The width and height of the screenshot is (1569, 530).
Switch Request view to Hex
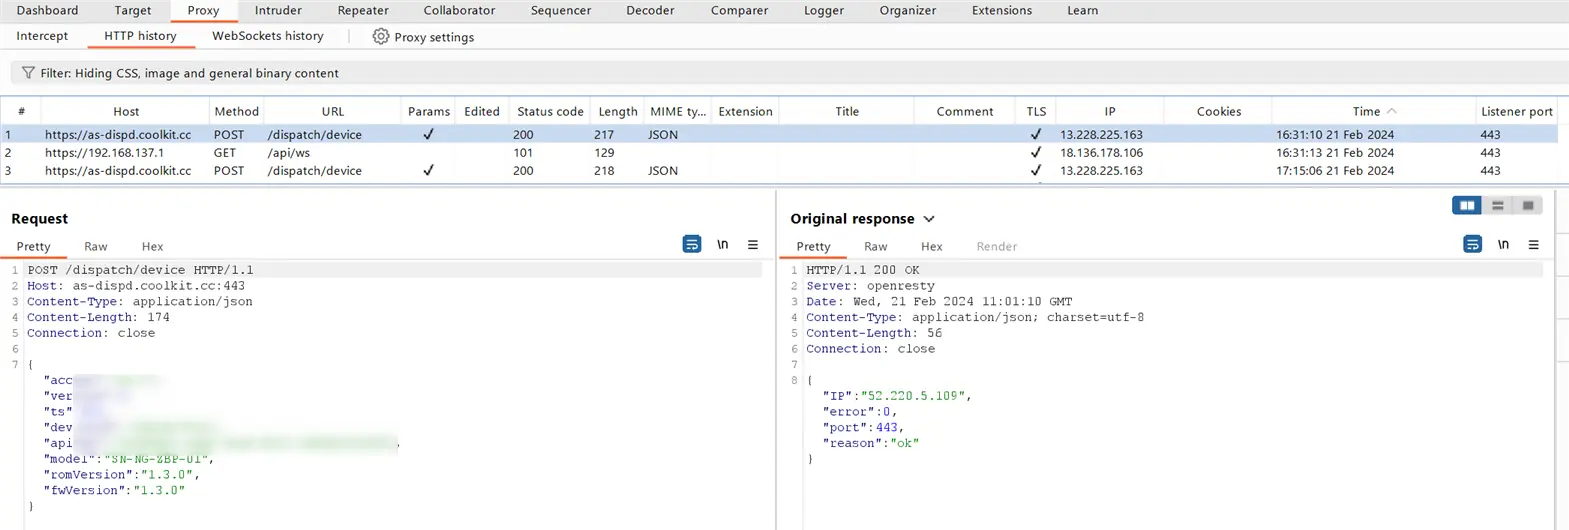tap(152, 246)
